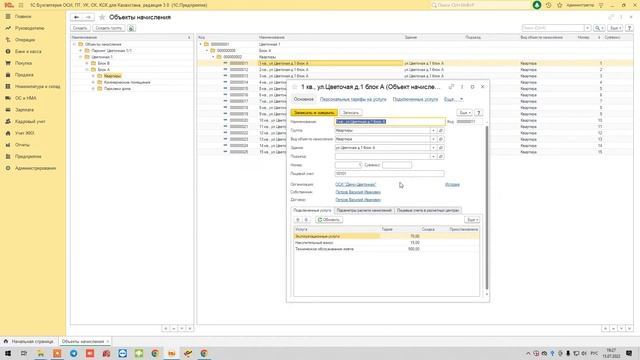Expand the Блок В tree node
This screenshot has height=360, width=640.
(x=87, y=63)
